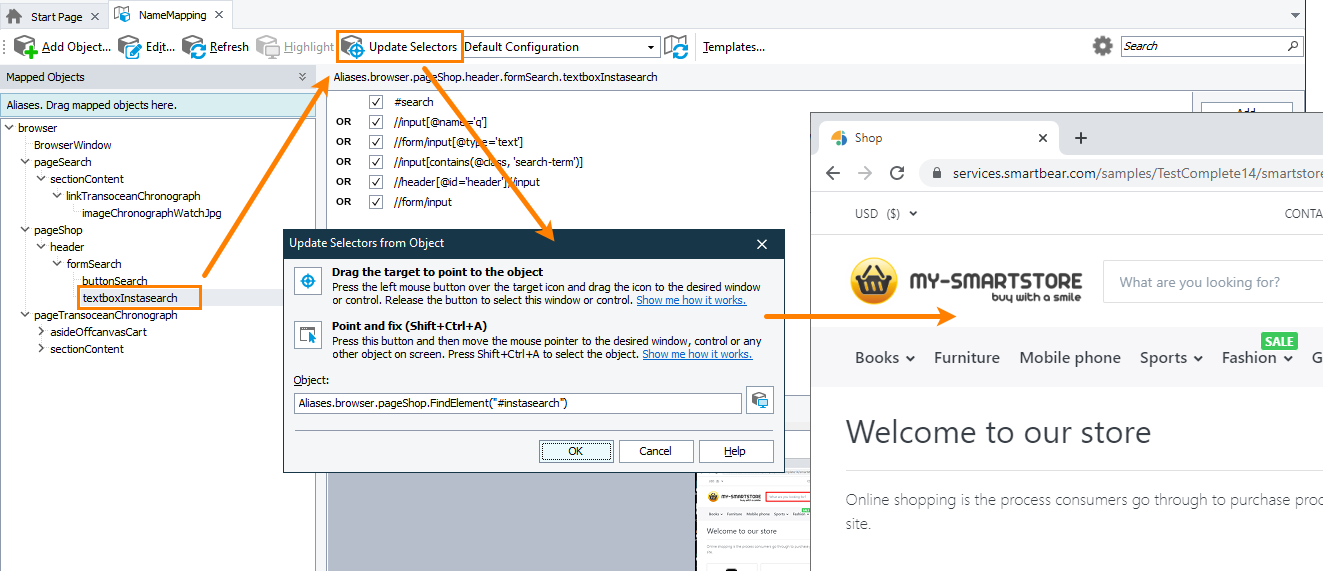Toggle the //input[@name='q'] checkbox
The image size is (1323, 571).
(376, 122)
